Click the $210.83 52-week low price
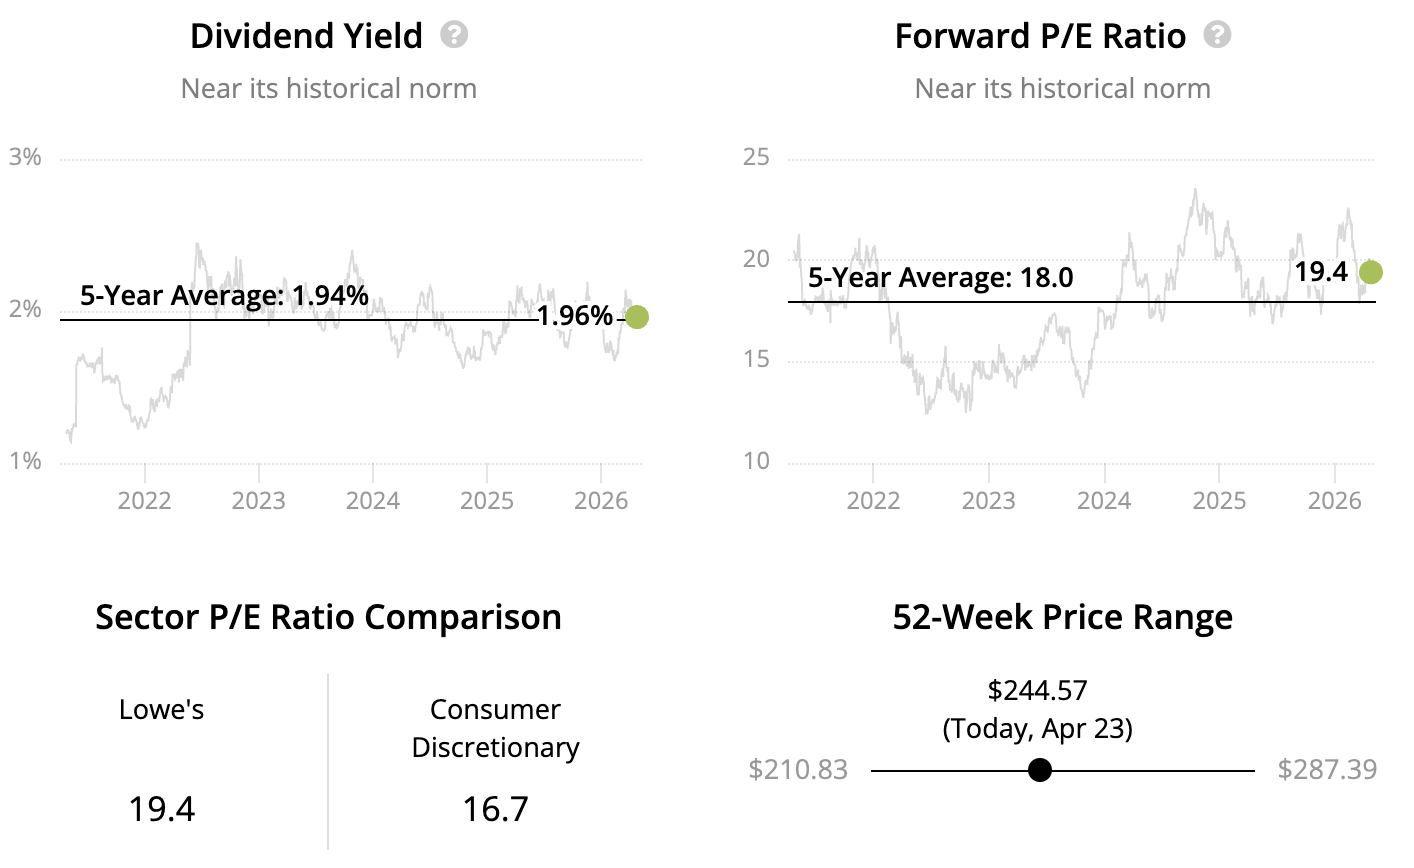The height and width of the screenshot is (868, 1414). [798, 770]
